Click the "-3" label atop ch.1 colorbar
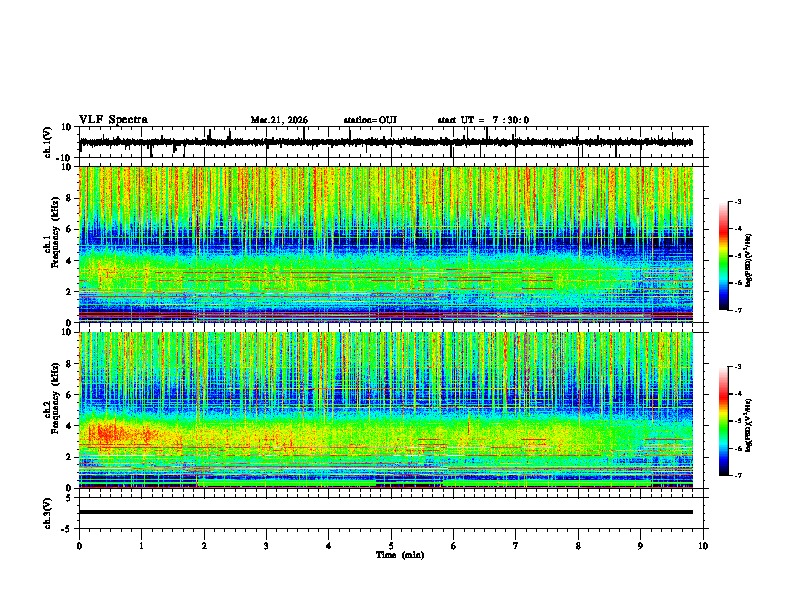Viewport: 792px width, 612px height. pyautogui.click(x=737, y=201)
